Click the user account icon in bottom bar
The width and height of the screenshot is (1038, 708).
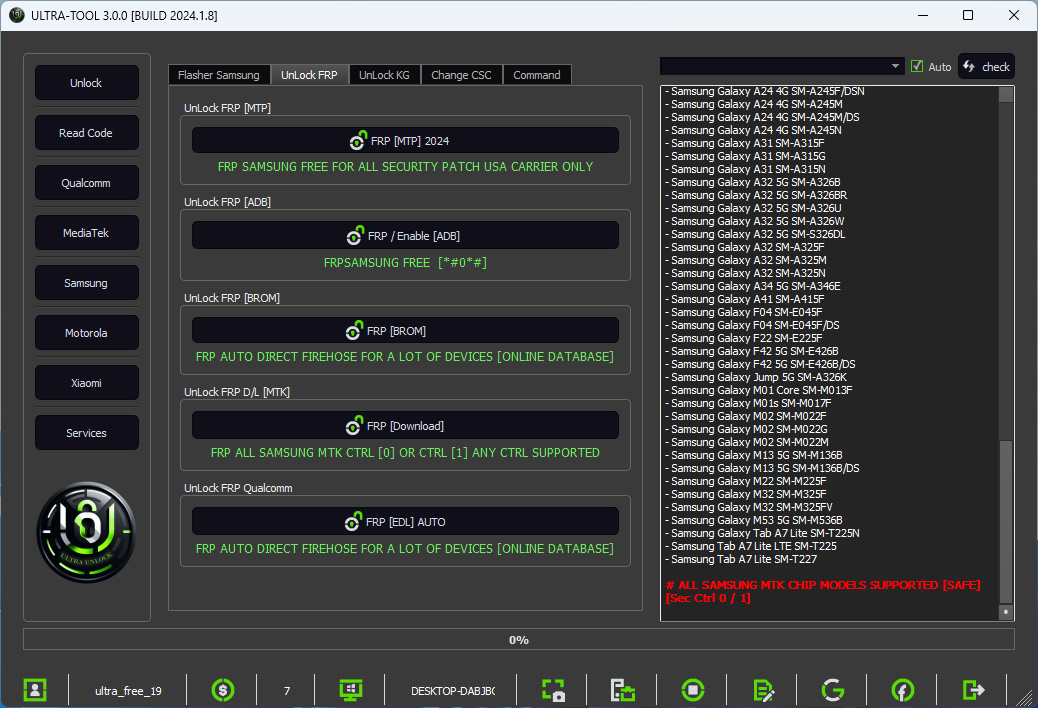(x=35, y=690)
